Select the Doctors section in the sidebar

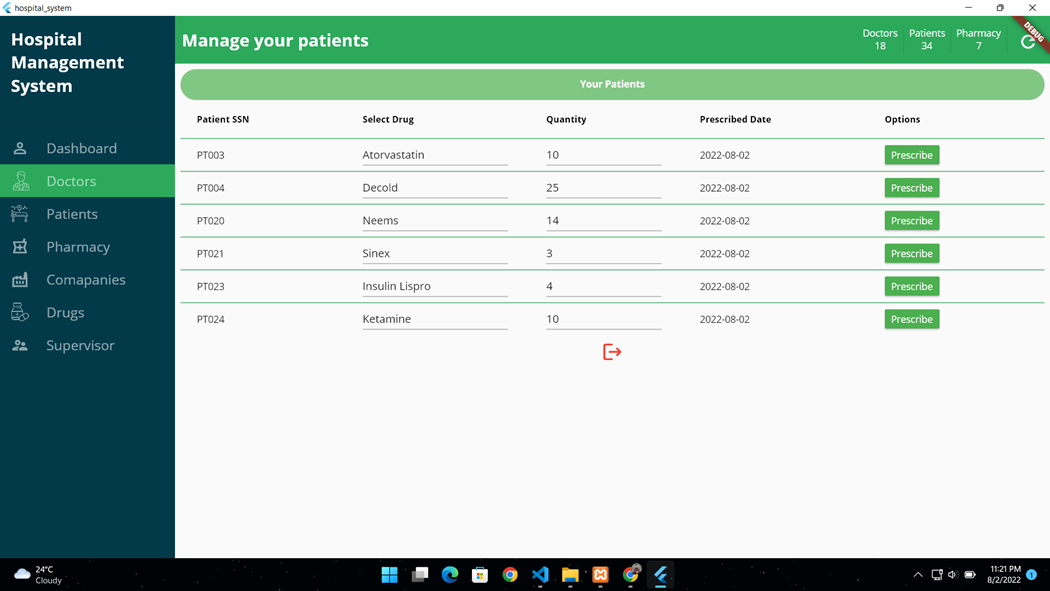[x=71, y=181]
